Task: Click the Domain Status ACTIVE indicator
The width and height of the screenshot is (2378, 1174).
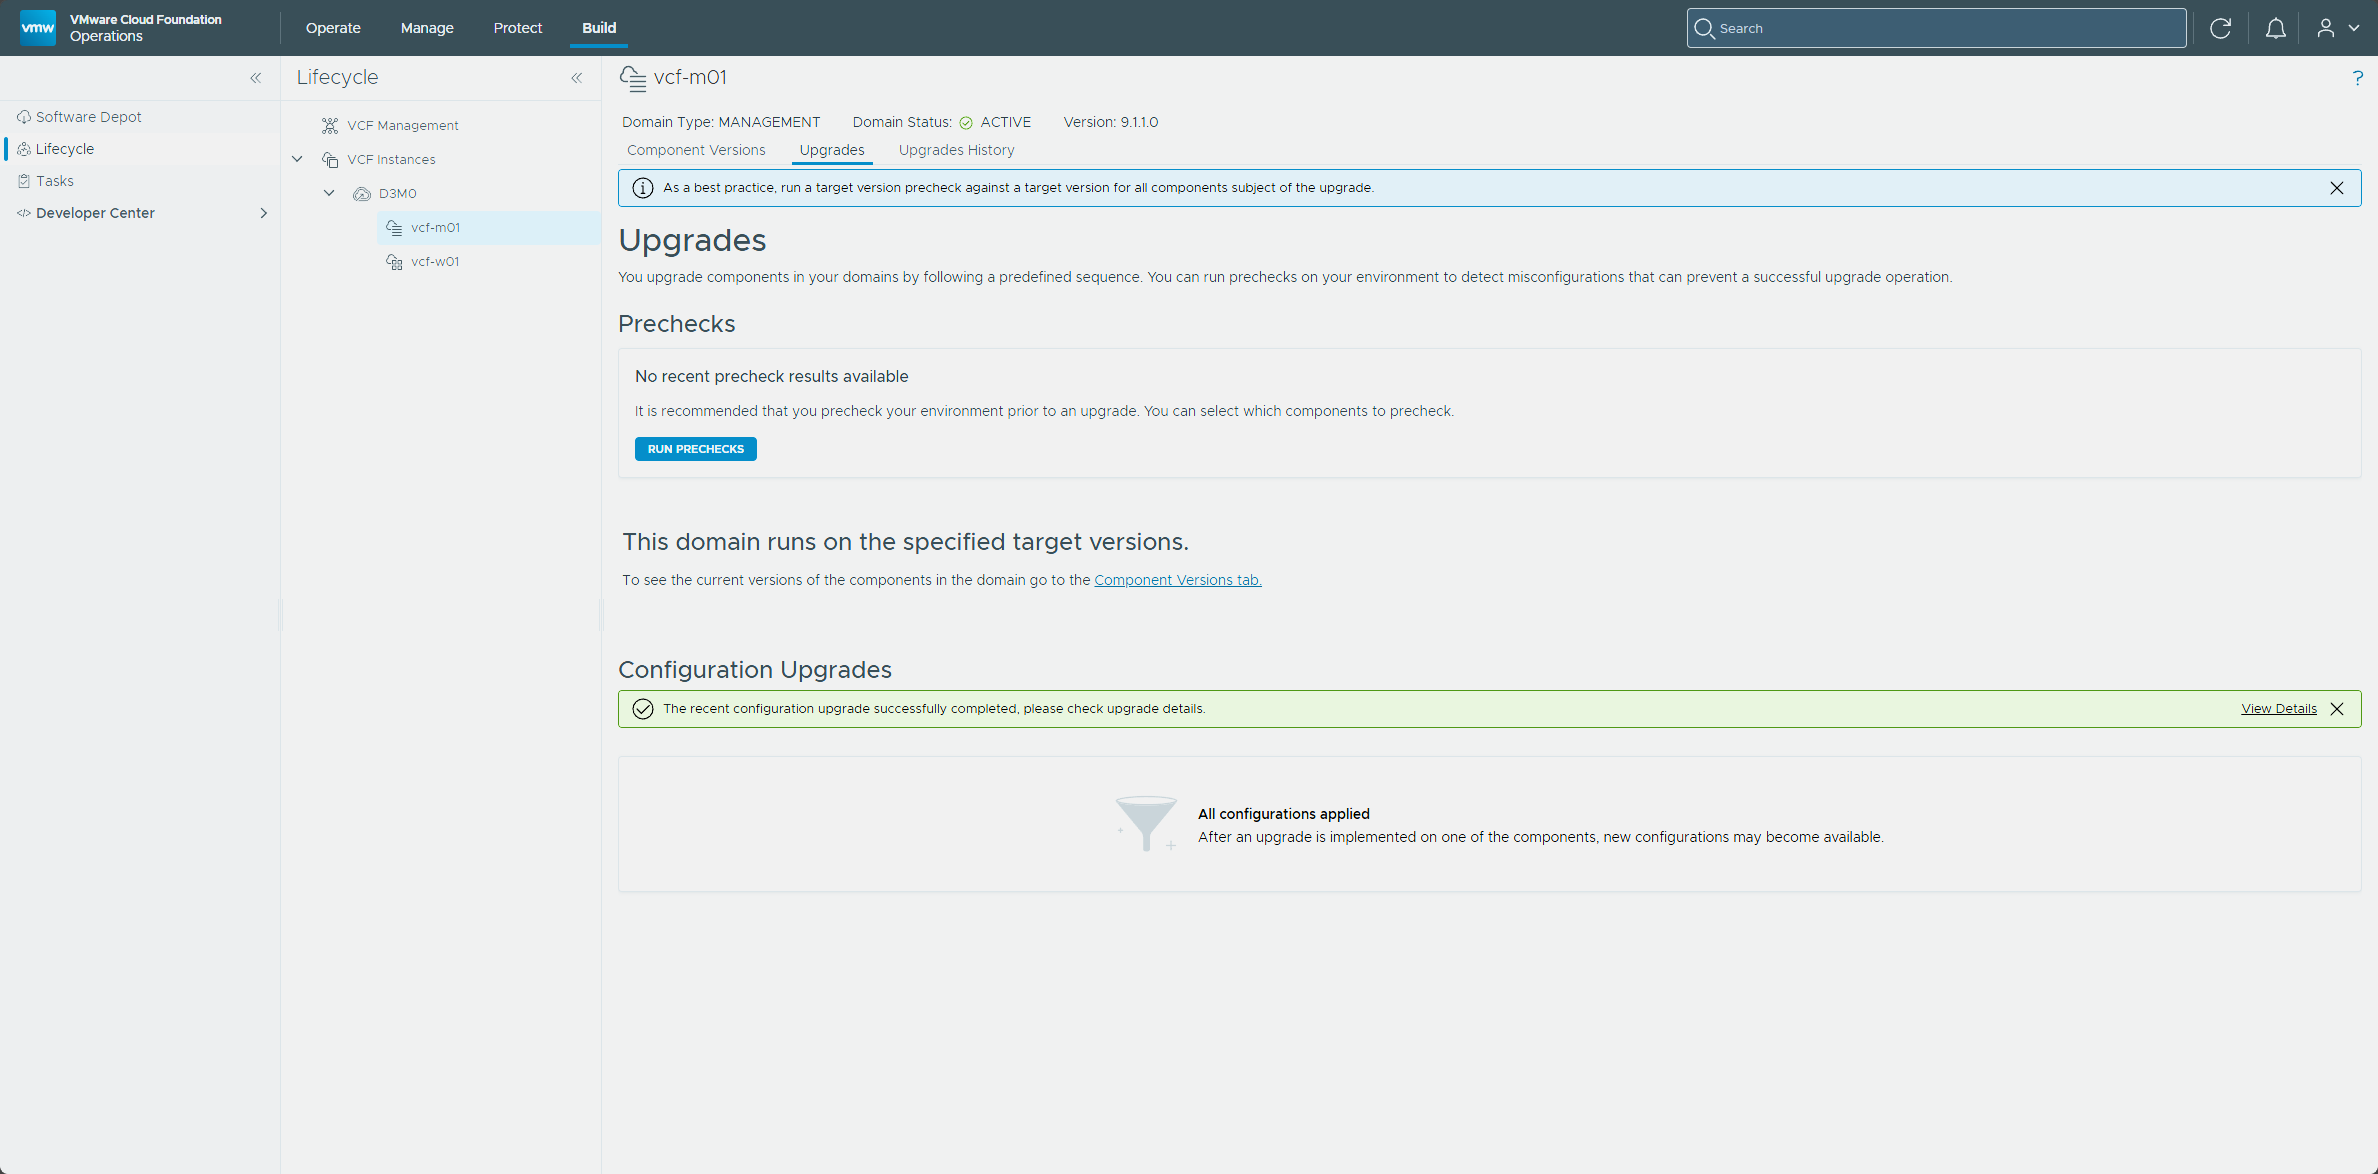Action: pos(995,122)
